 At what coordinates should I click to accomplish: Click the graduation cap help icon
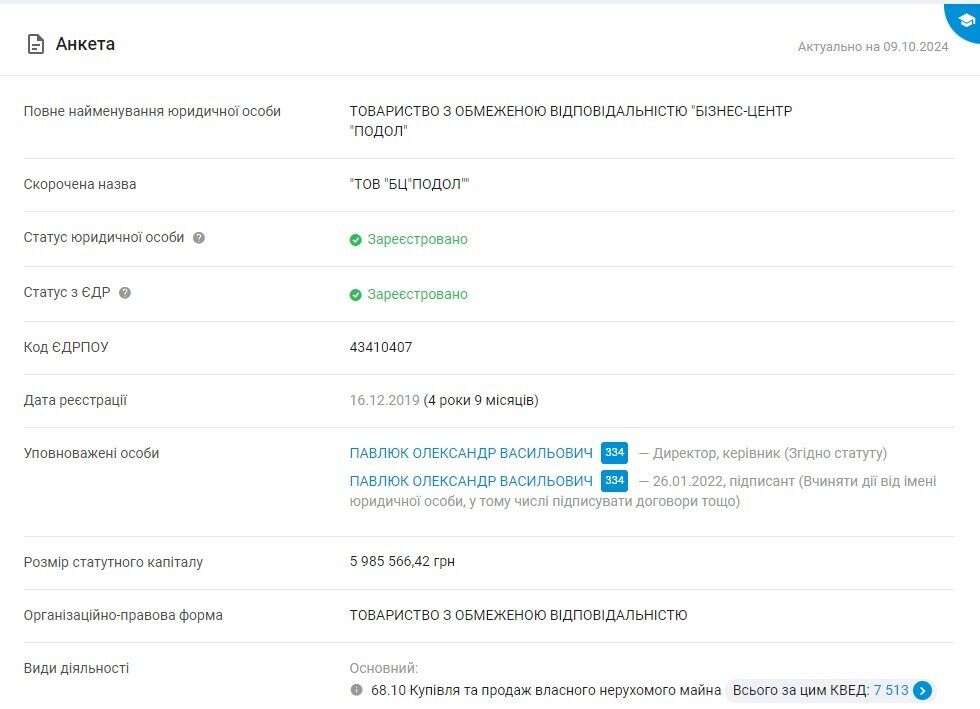tap(966, 21)
